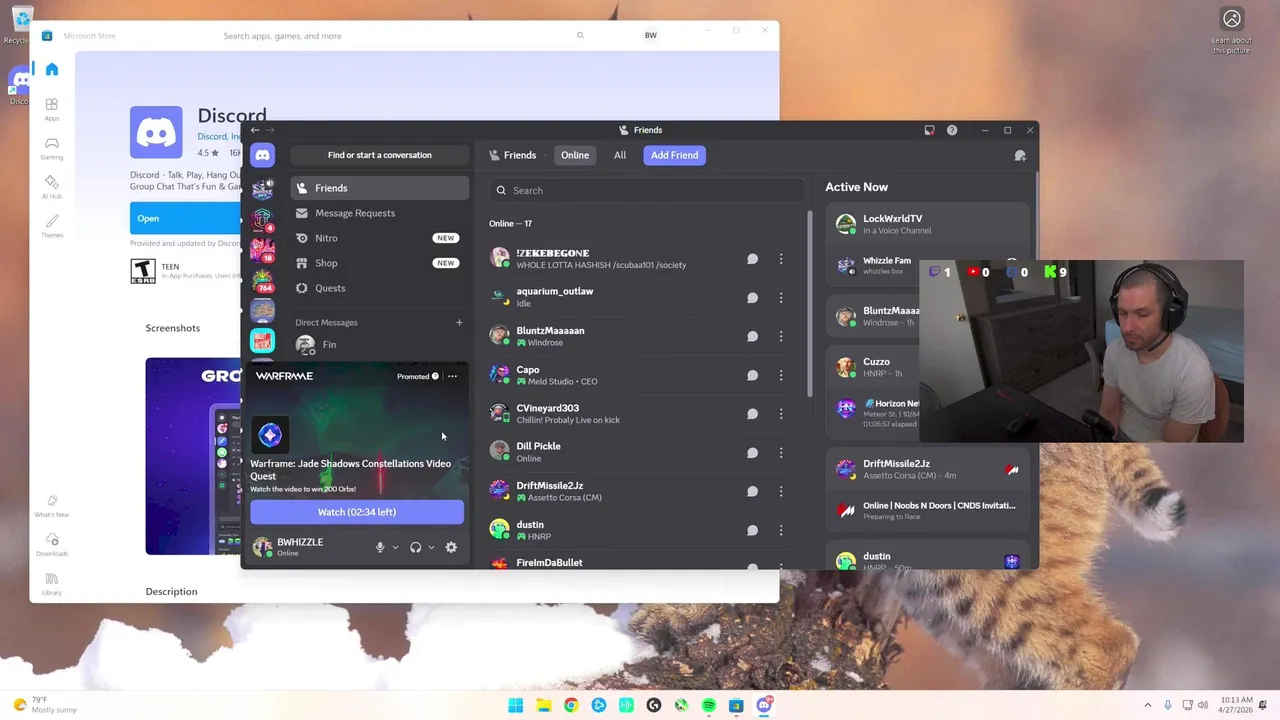Open taskbar volume icon
This screenshot has height=720, width=1280.
(x=1203, y=705)
